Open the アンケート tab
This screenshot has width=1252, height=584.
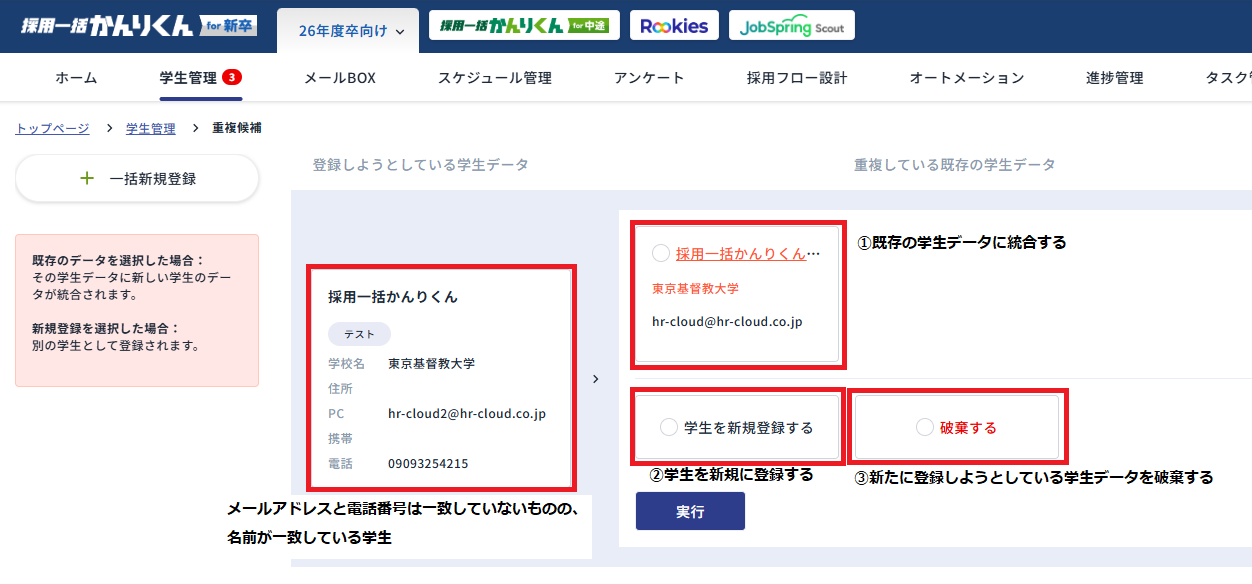pyautogui.click(x=649, y=77)
